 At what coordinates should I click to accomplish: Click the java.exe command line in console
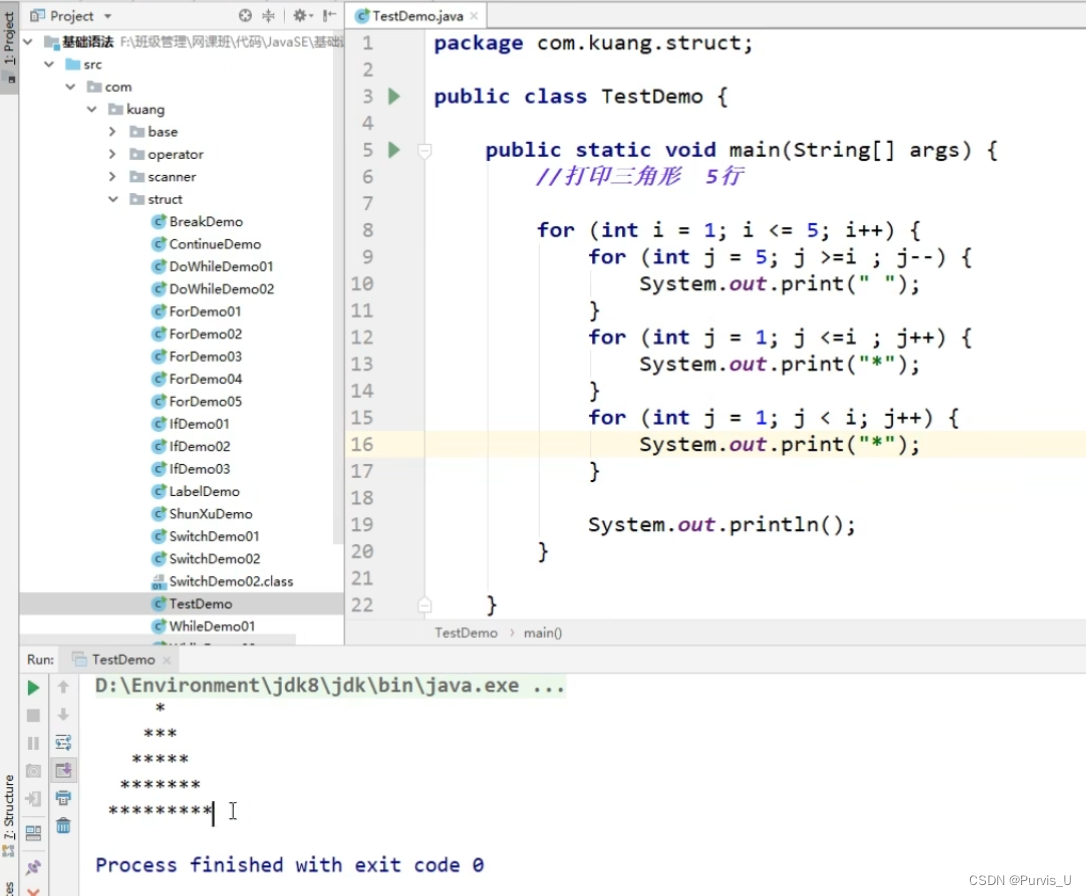point(330,686)
